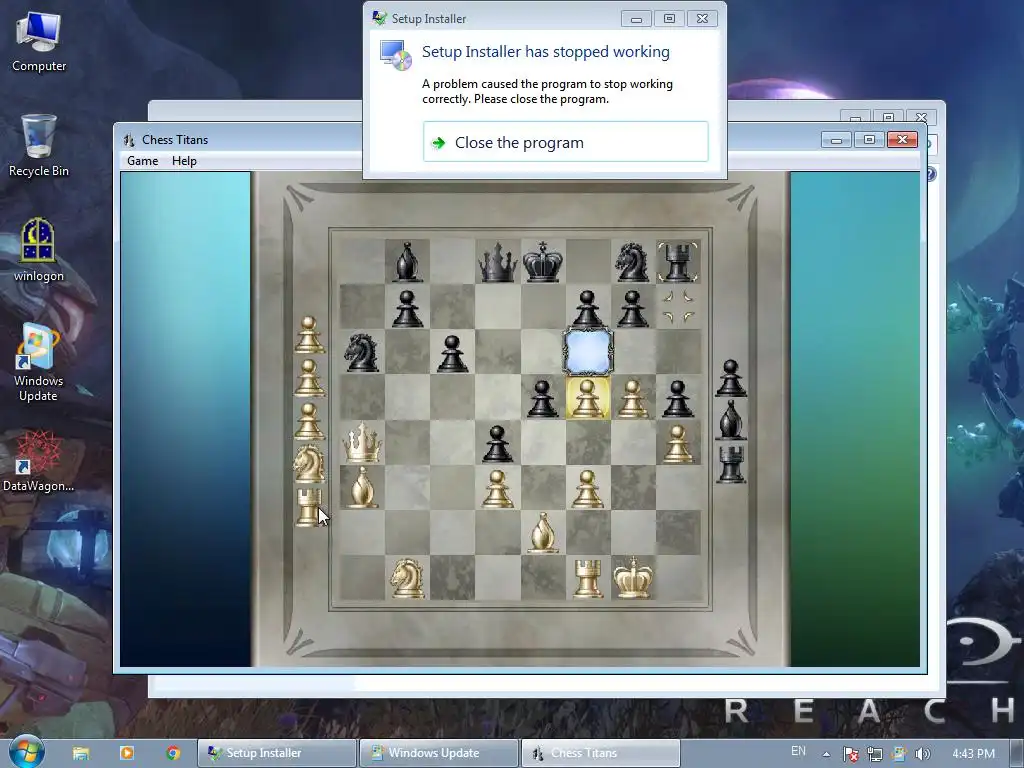Open the network tray icon
This screenshot has height=768, width=1024.
click(x=874, y=754)
